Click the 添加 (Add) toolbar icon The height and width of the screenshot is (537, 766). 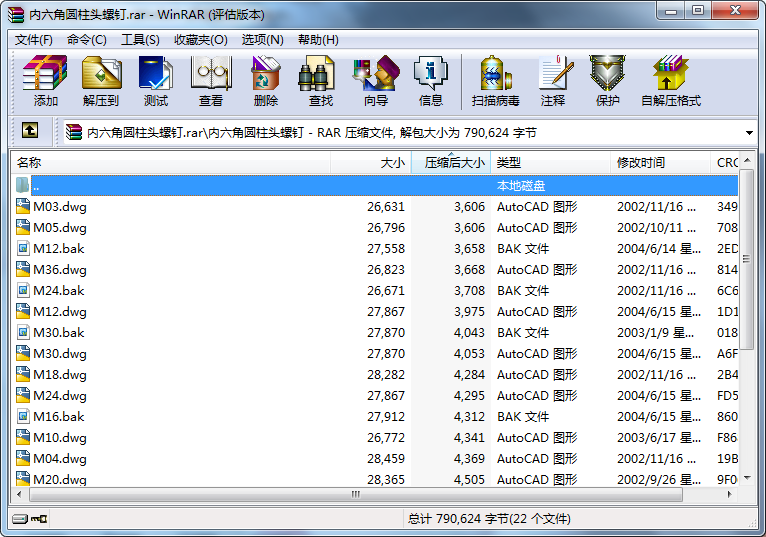coord(45,81)
